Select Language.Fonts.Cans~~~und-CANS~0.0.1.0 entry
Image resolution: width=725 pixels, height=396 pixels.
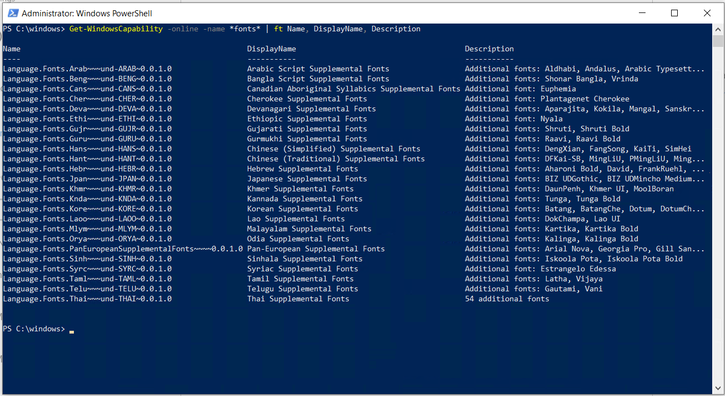[x=87, y=89]
